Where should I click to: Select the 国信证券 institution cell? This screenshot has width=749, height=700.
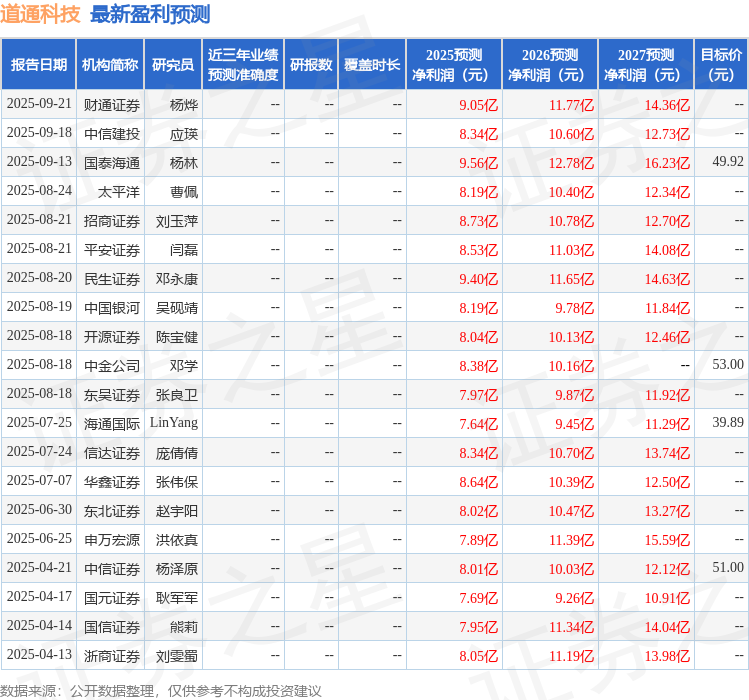[x=112, y=627]
